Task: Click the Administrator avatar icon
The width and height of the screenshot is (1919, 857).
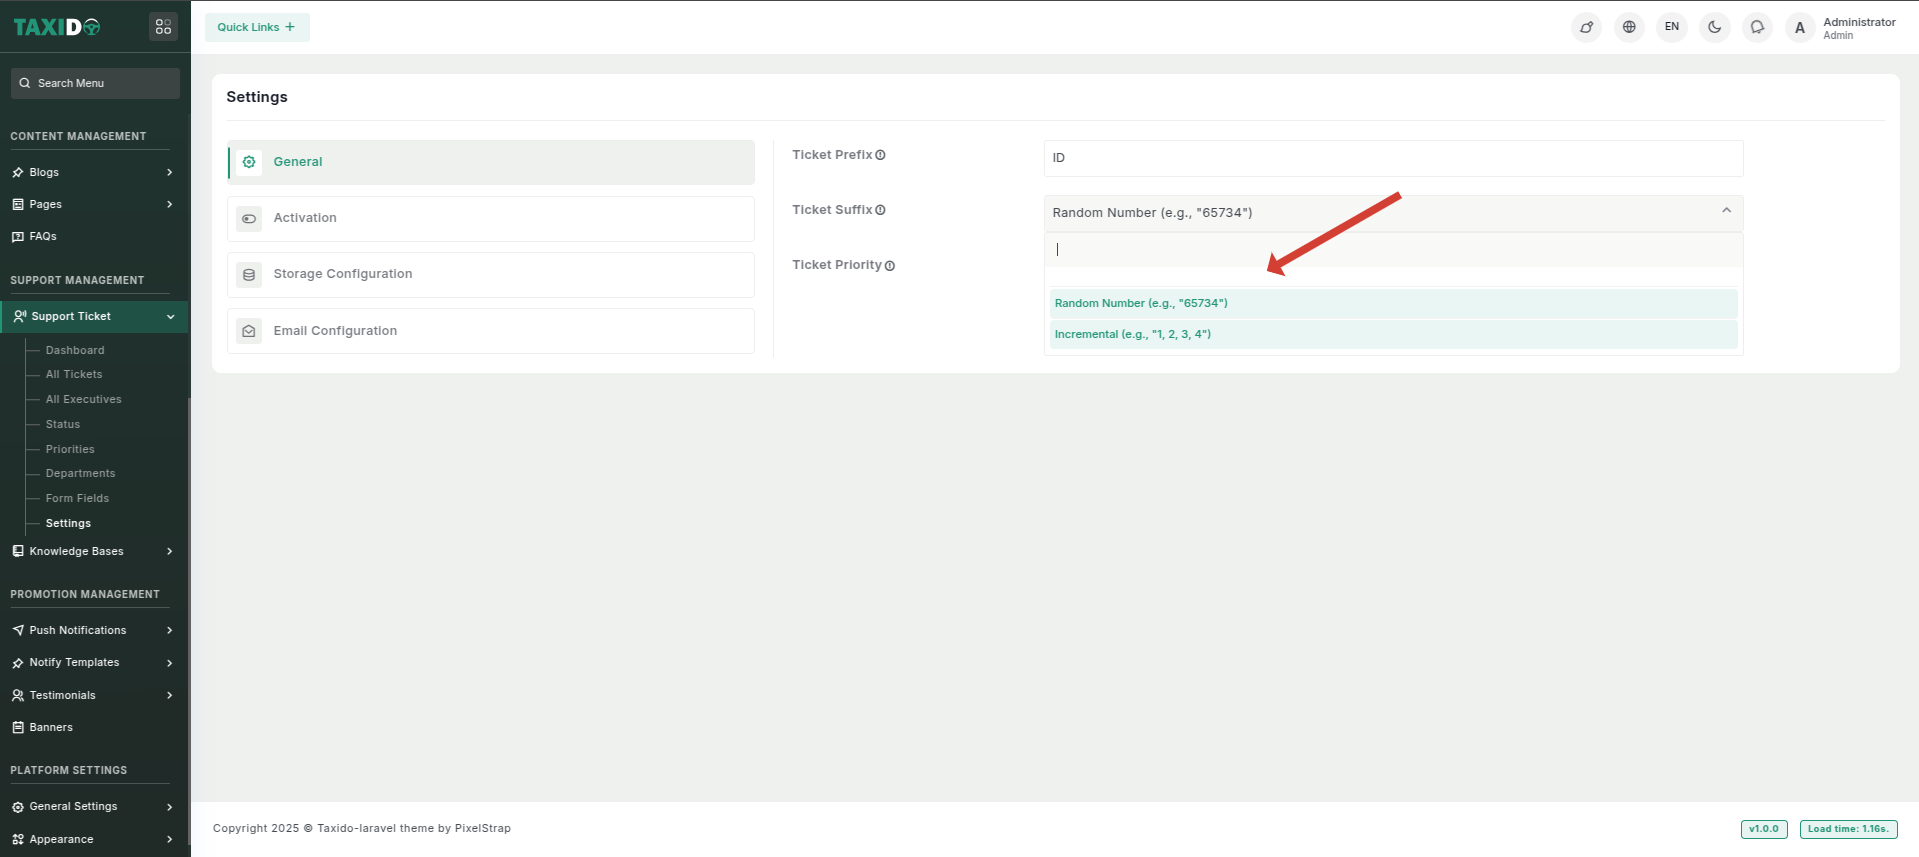Action: click(x=1800, y=28)
